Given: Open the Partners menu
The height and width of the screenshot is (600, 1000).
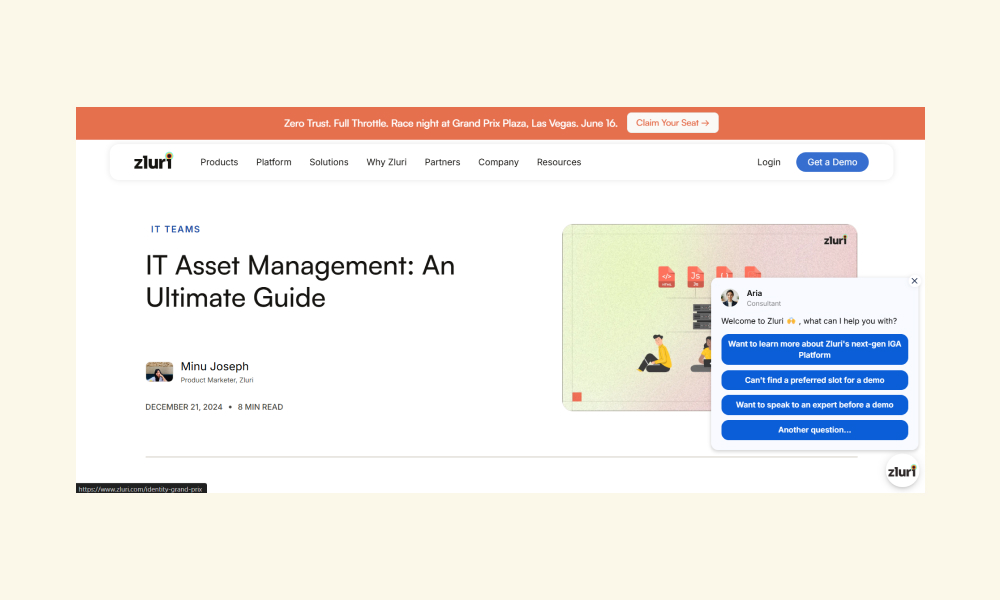Looking at the screenshot, I should tap(442, 162).
